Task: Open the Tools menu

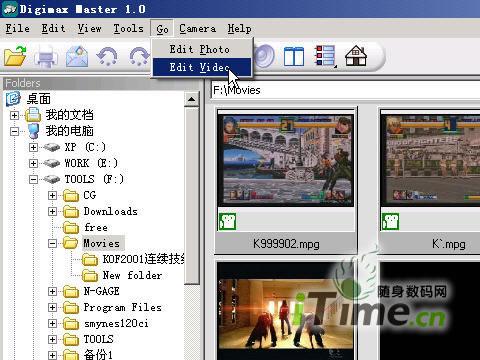Action: [128, 29]
